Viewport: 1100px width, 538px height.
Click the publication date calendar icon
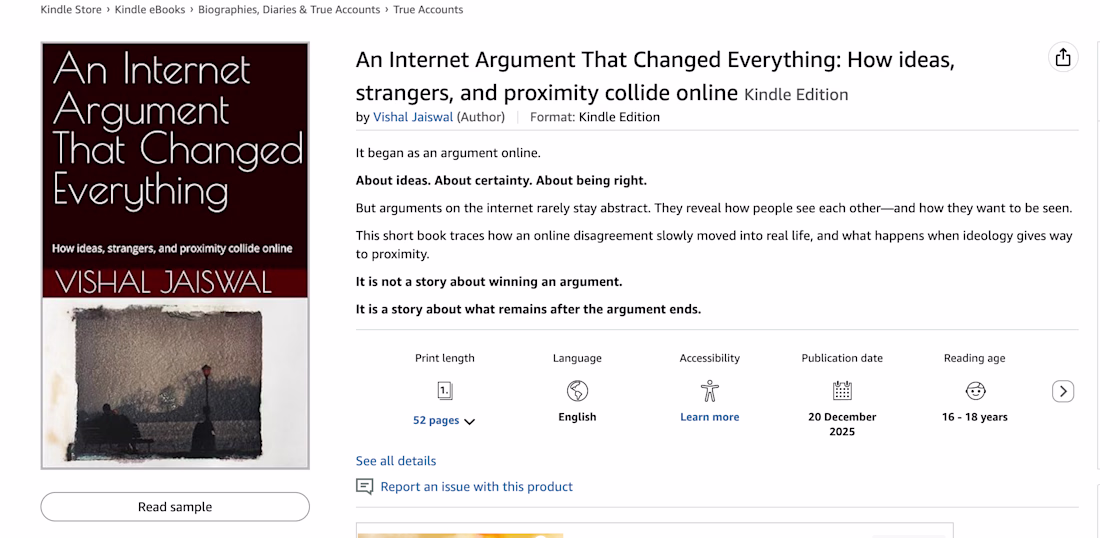842,391
